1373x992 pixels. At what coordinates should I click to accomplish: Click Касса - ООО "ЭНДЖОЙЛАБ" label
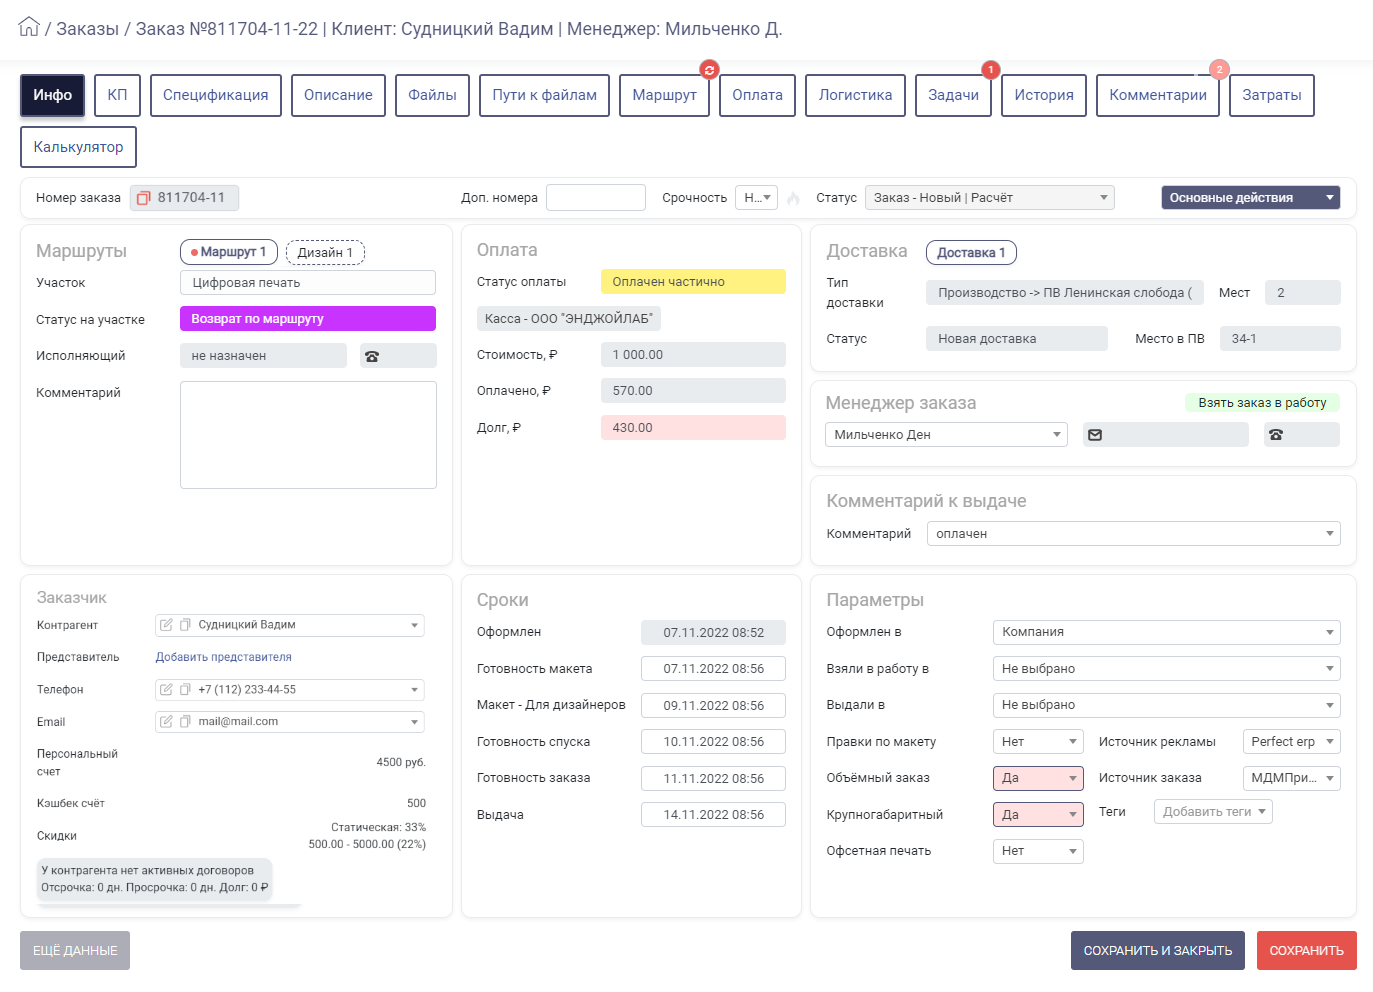569,319
